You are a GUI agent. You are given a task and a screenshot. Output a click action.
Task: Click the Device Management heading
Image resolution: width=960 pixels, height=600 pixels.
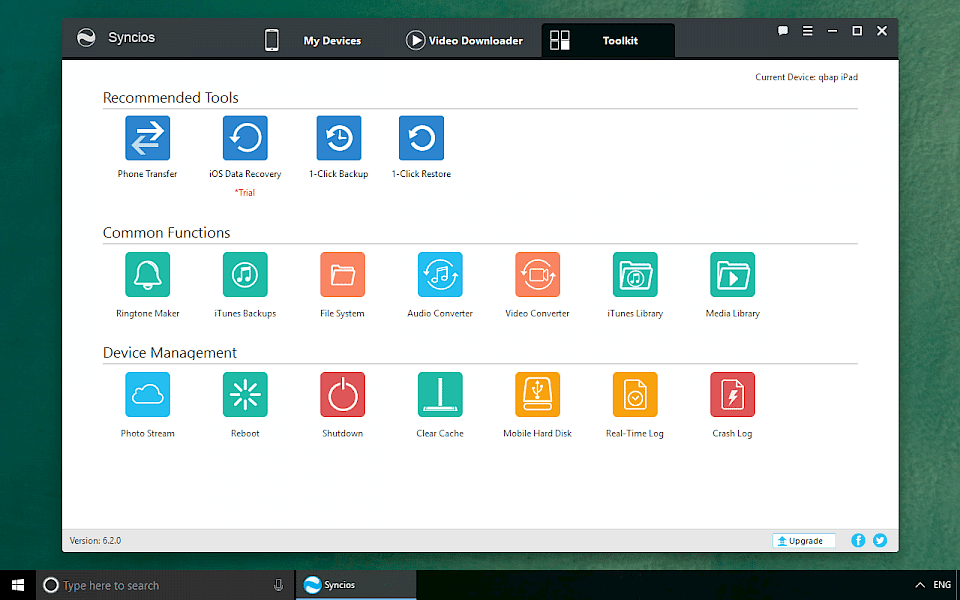[170, 353]
